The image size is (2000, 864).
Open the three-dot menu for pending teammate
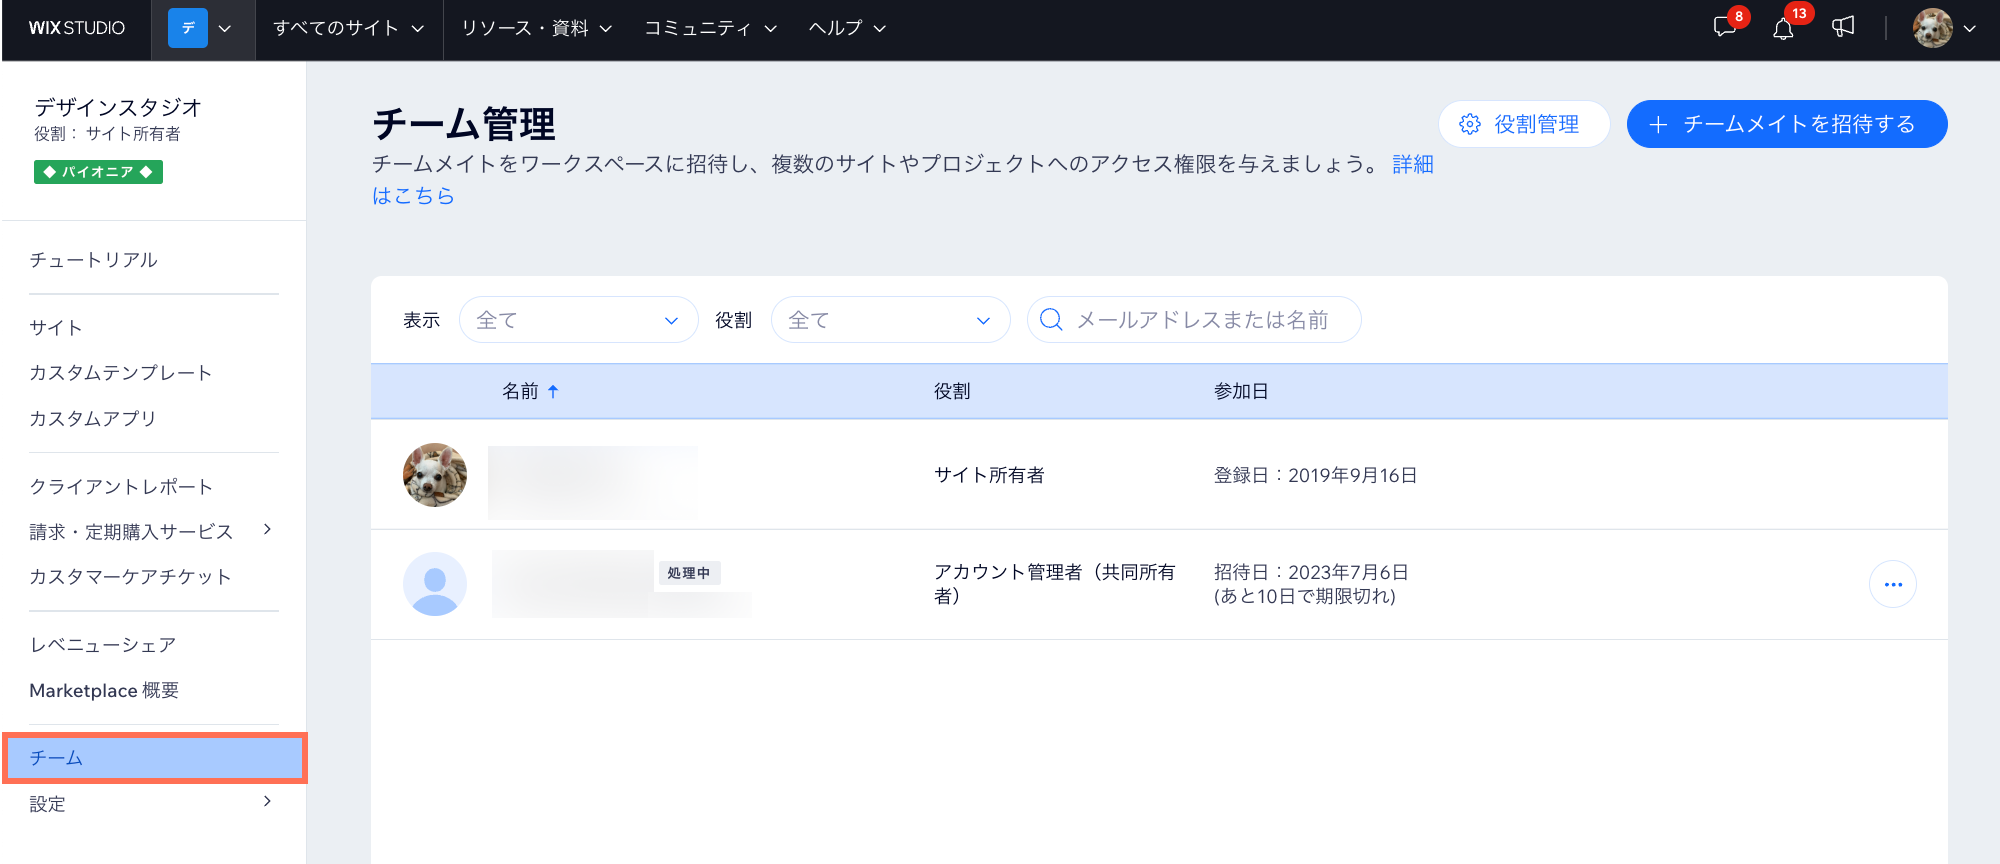(x=1892, y=585)
